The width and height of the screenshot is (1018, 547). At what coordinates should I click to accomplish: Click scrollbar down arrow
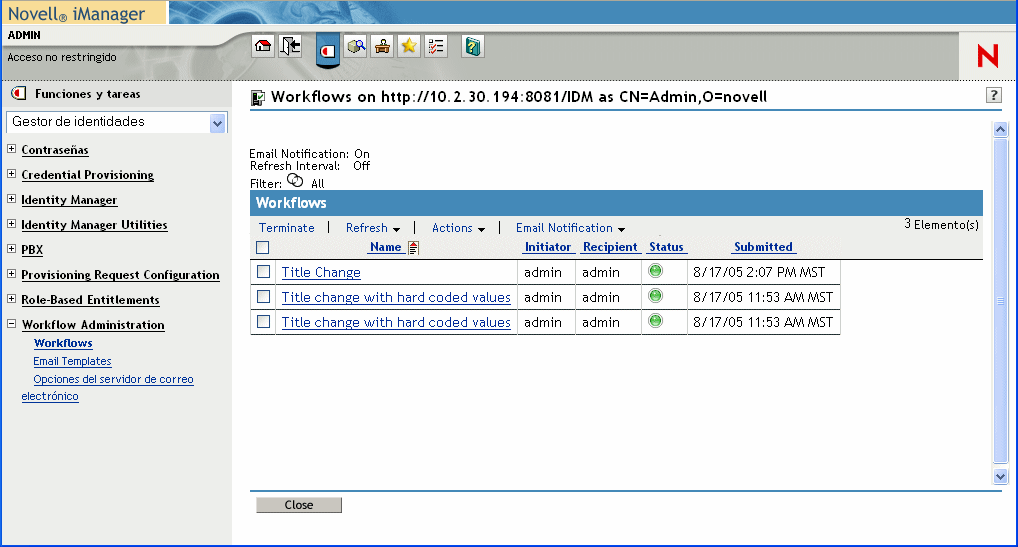coord(1000,476)
